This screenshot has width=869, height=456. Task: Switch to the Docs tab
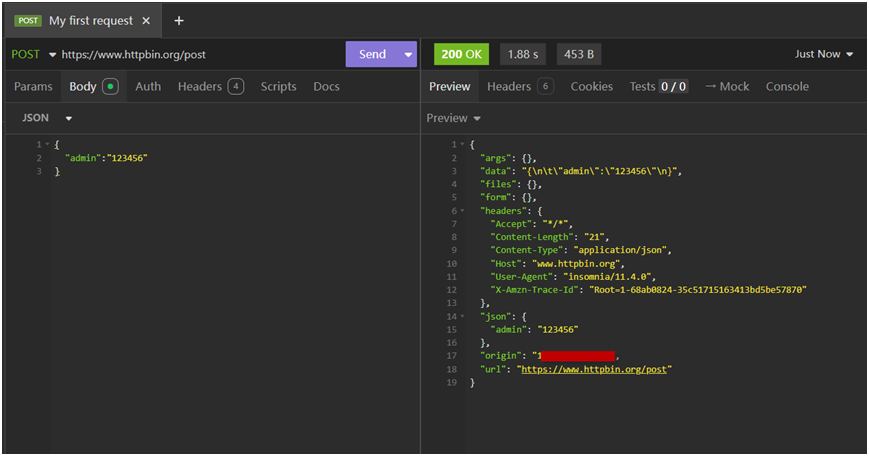click(326, 86)
